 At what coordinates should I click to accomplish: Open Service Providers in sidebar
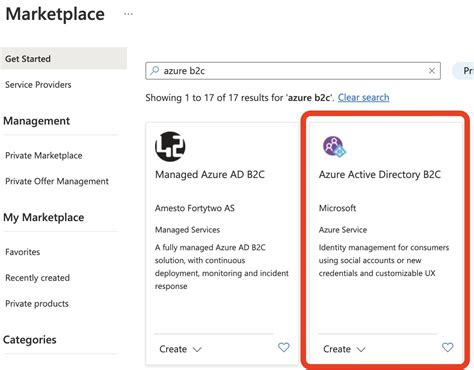[38, 85]
